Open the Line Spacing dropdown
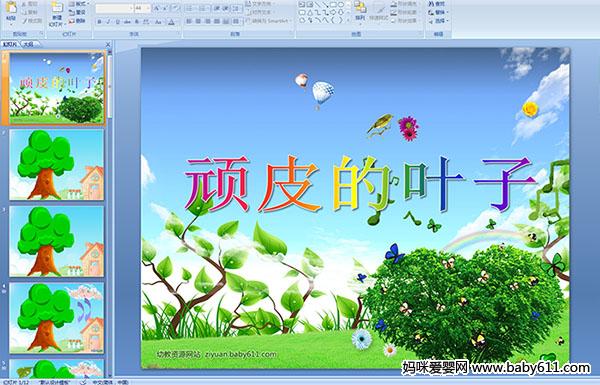The image size is (600, 385). (x=237, y=8)
